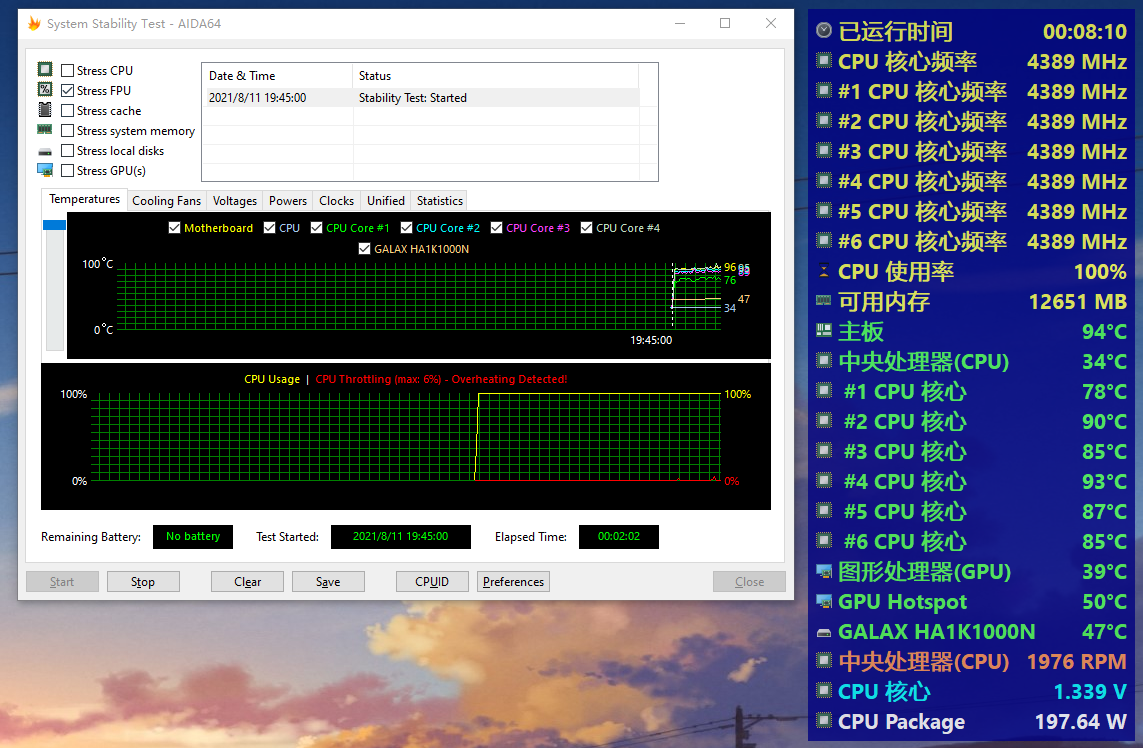Click the clock icon next to 已运行时间
This screenshot has width=1143, height=748.
(x=824, y=31)
